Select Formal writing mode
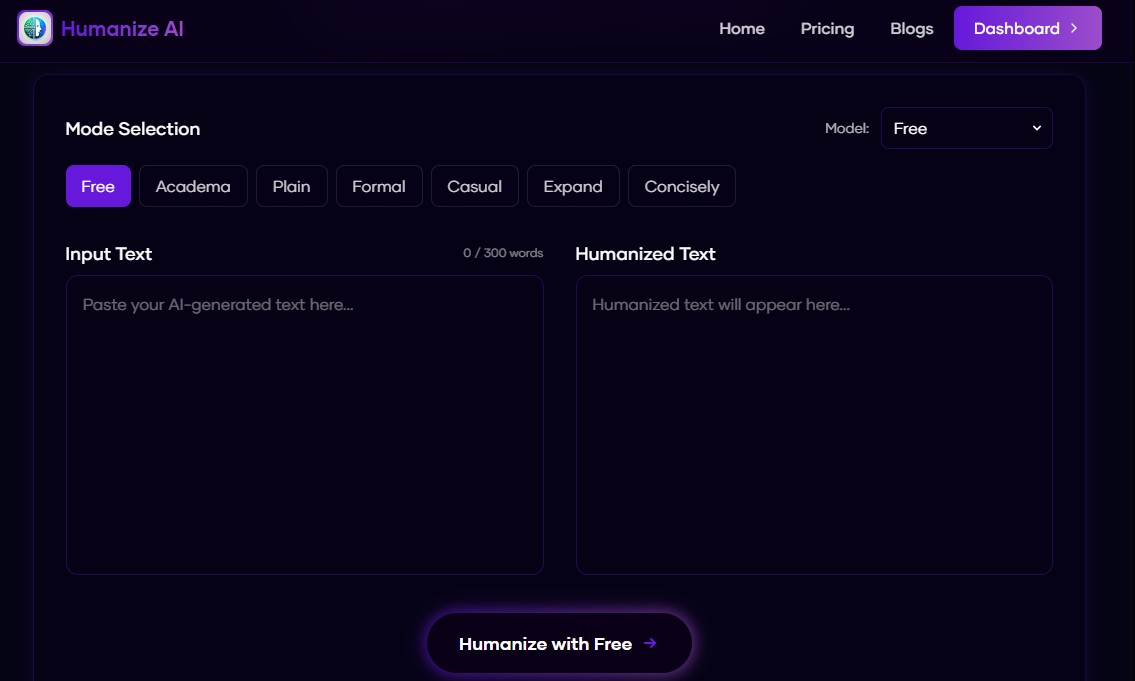The image size is (1135, 681). tap(379, 186)
